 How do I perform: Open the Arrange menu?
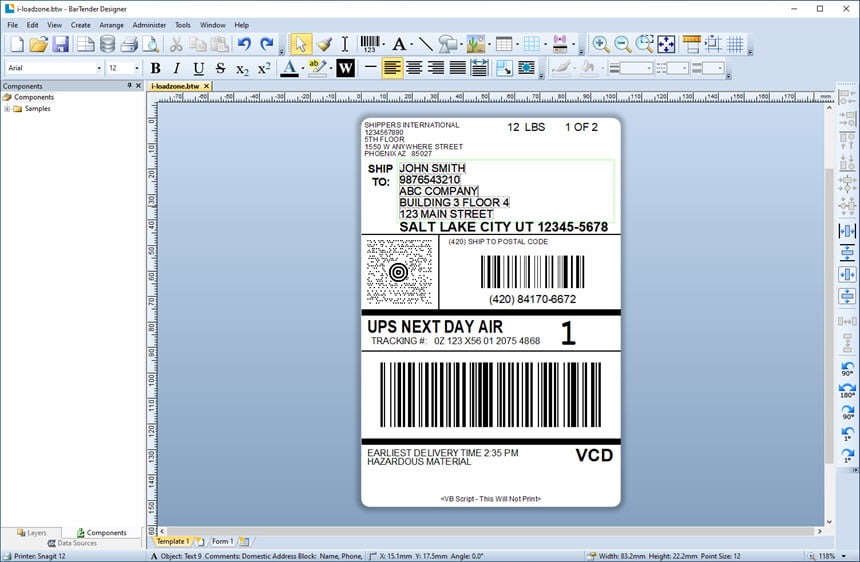coord(111,25)
